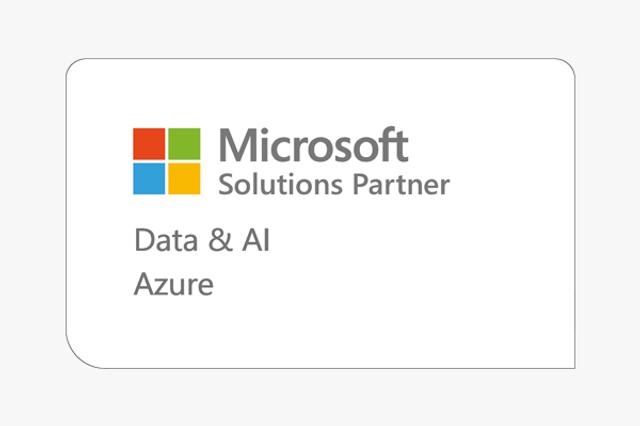Screen dimensions: 640x426
Task: Click the red square of Microsoft logo
Action: point(149,143)
